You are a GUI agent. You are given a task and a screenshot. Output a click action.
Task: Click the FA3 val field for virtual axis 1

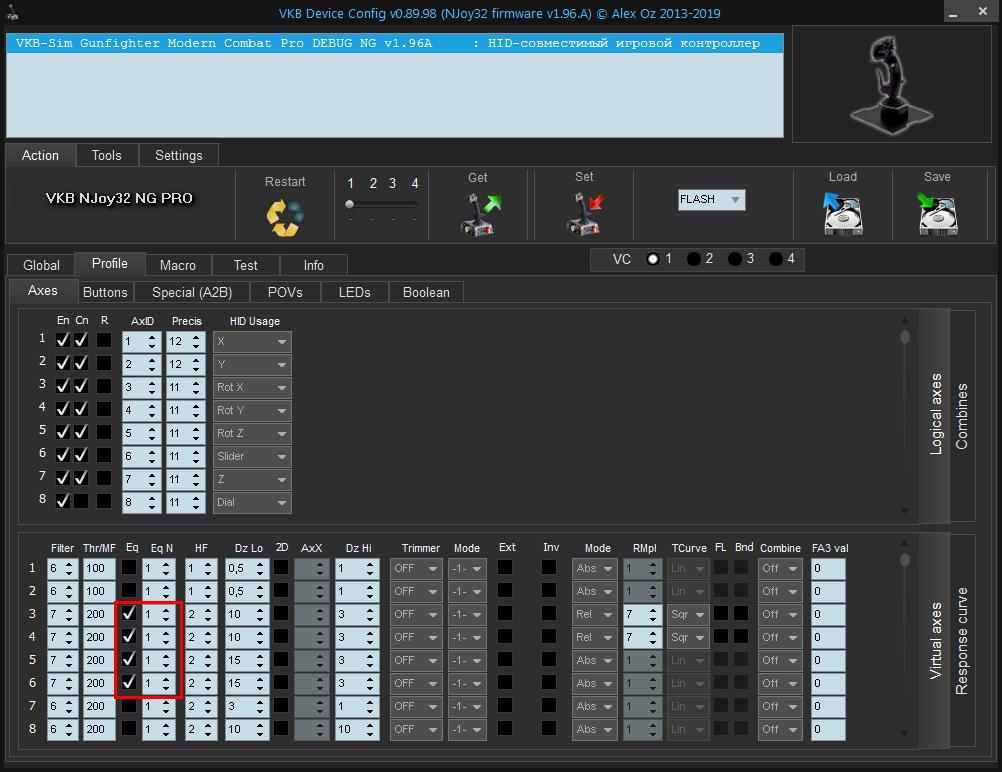828,569
